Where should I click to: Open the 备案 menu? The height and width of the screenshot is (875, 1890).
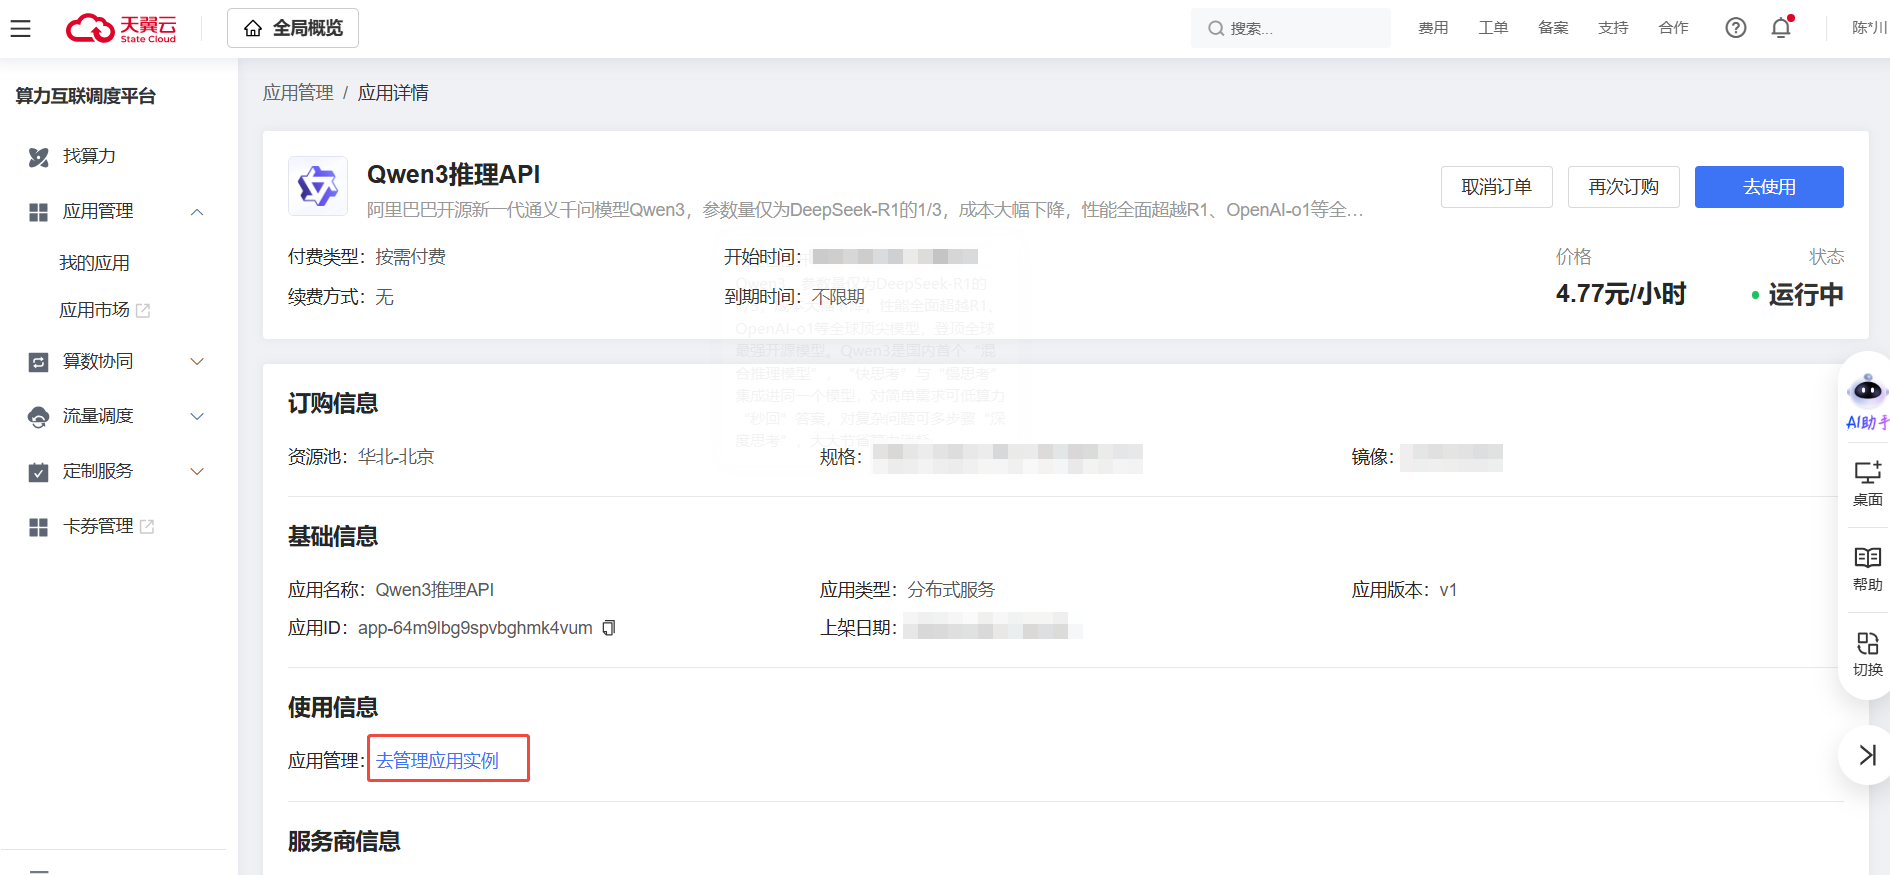click(x=1553, y=28)
